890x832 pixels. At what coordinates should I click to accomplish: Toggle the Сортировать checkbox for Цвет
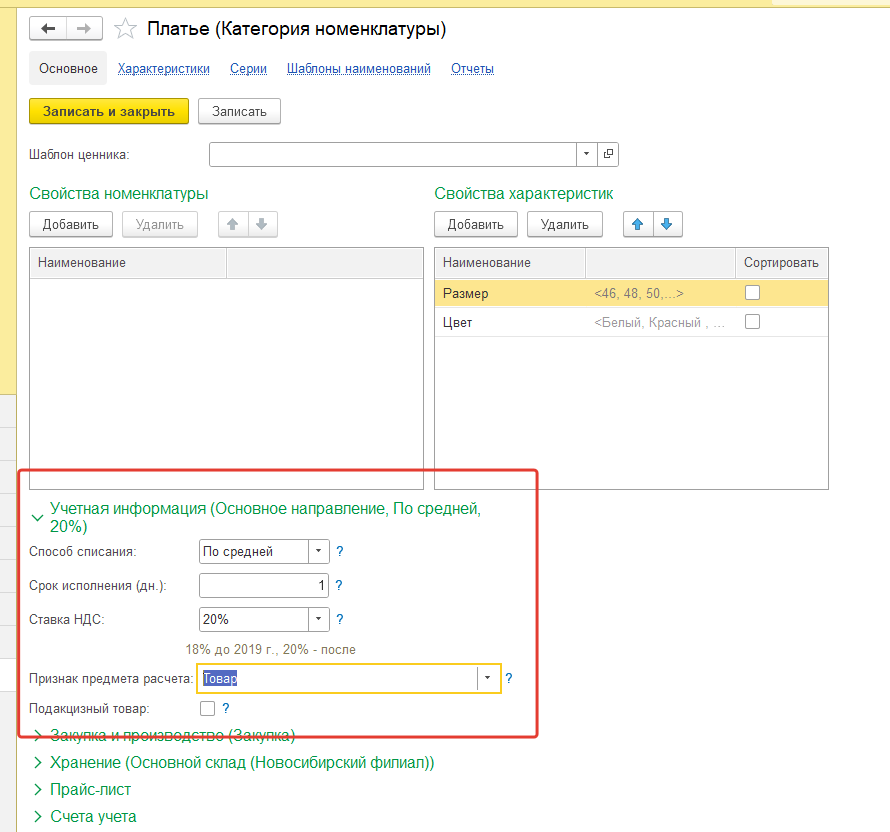pyautogui.click(x=752, y=322)
